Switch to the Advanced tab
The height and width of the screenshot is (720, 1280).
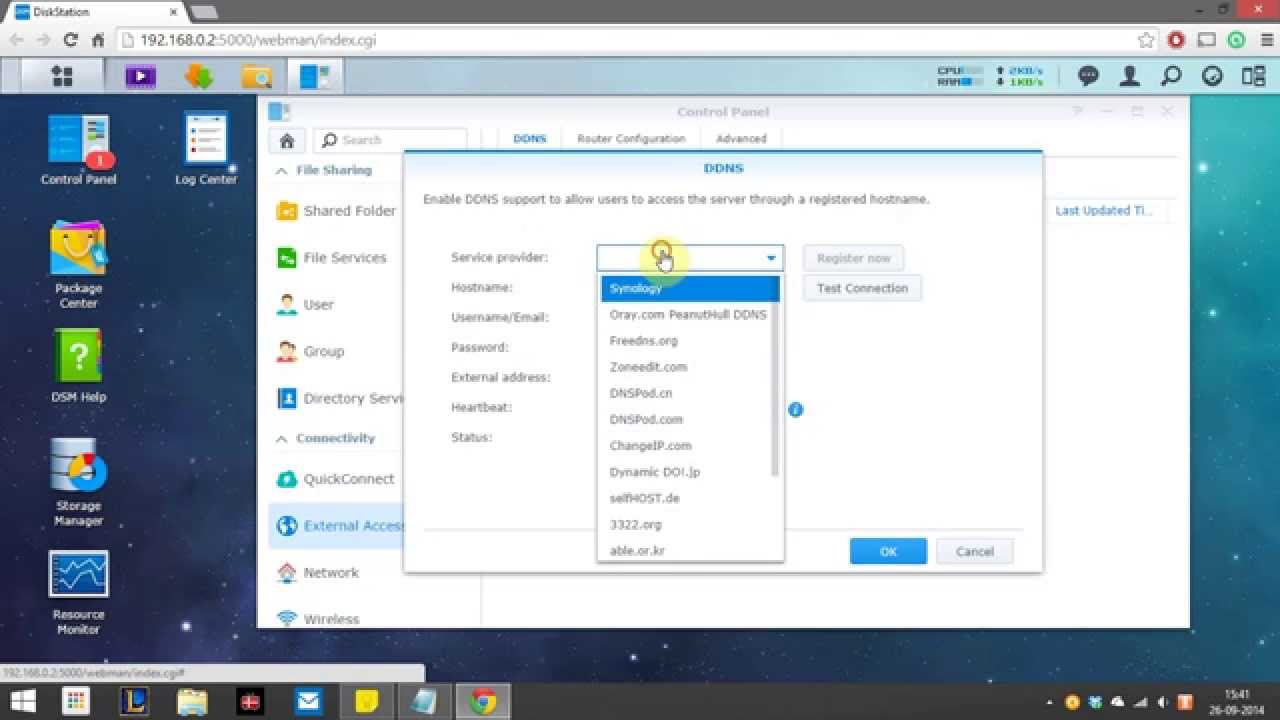click(741, 139)
